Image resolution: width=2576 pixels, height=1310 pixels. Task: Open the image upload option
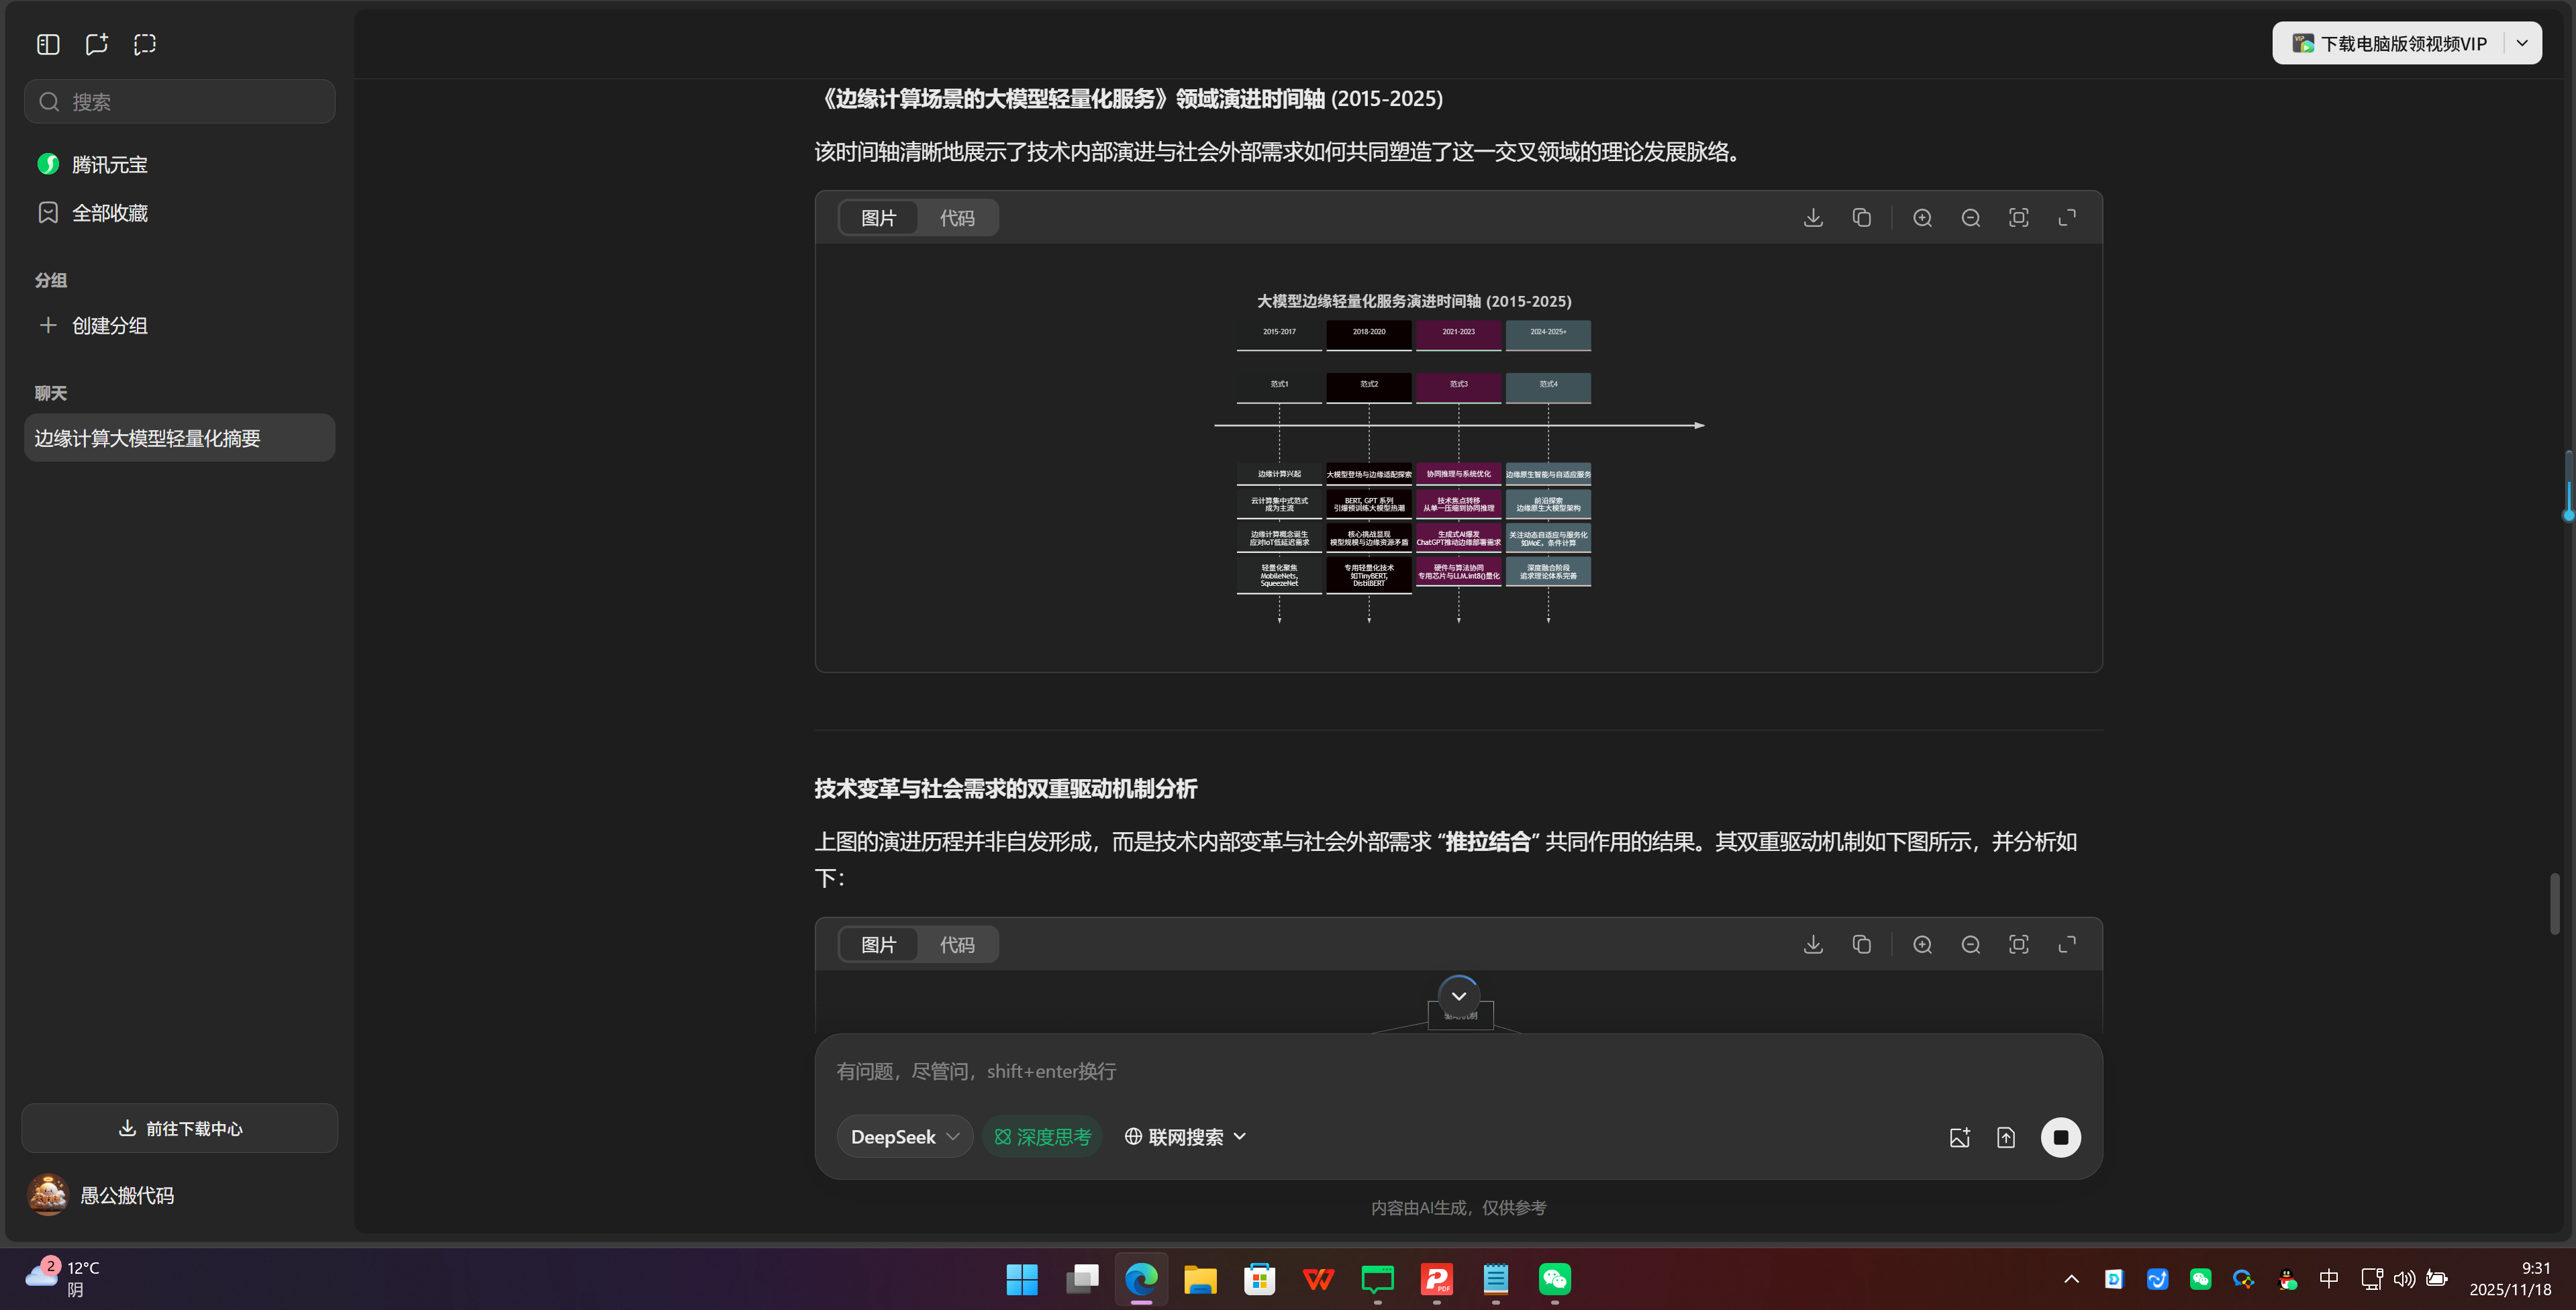1960,1137
